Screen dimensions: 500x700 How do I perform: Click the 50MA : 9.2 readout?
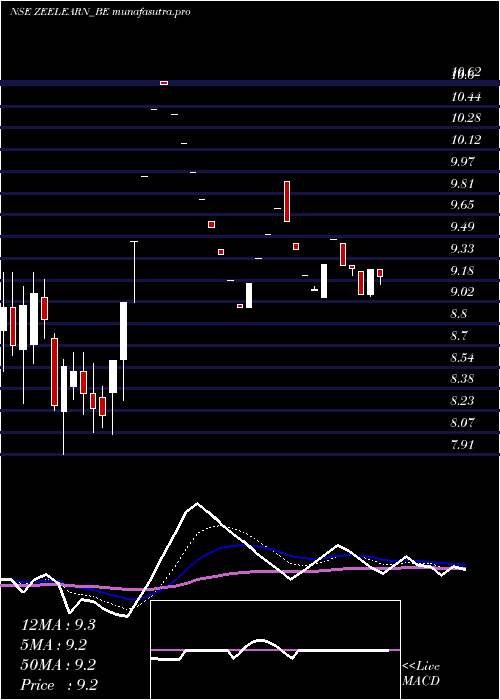coord(58,665)
